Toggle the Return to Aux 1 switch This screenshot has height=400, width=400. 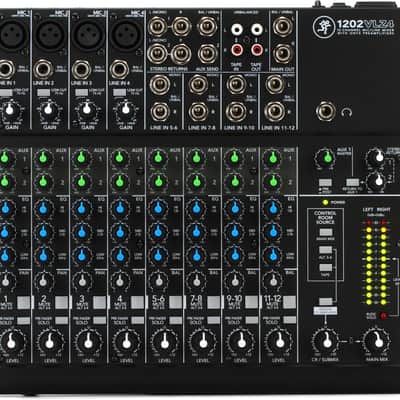(x=352, y=182)
